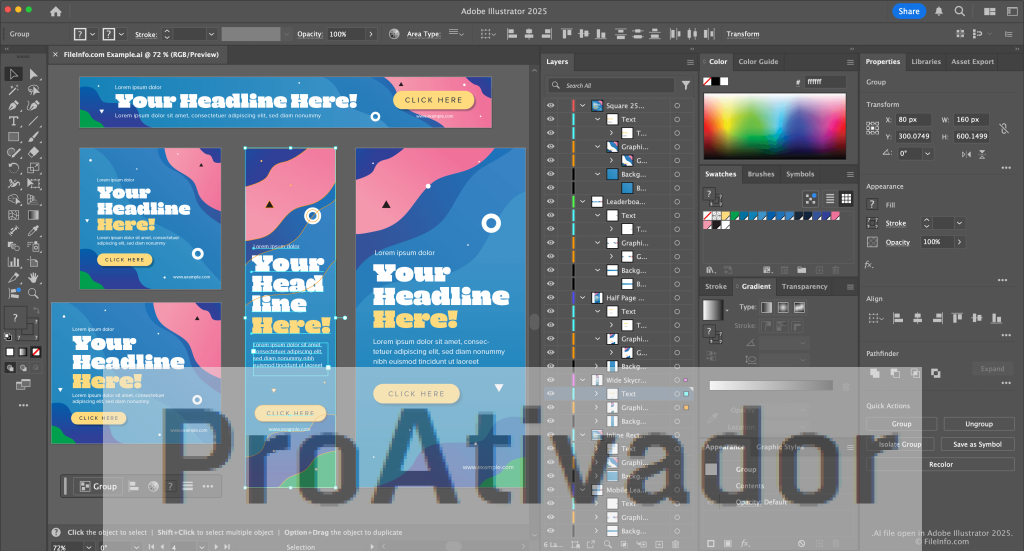Set paint to None in toolbar

tap(36, 352)
